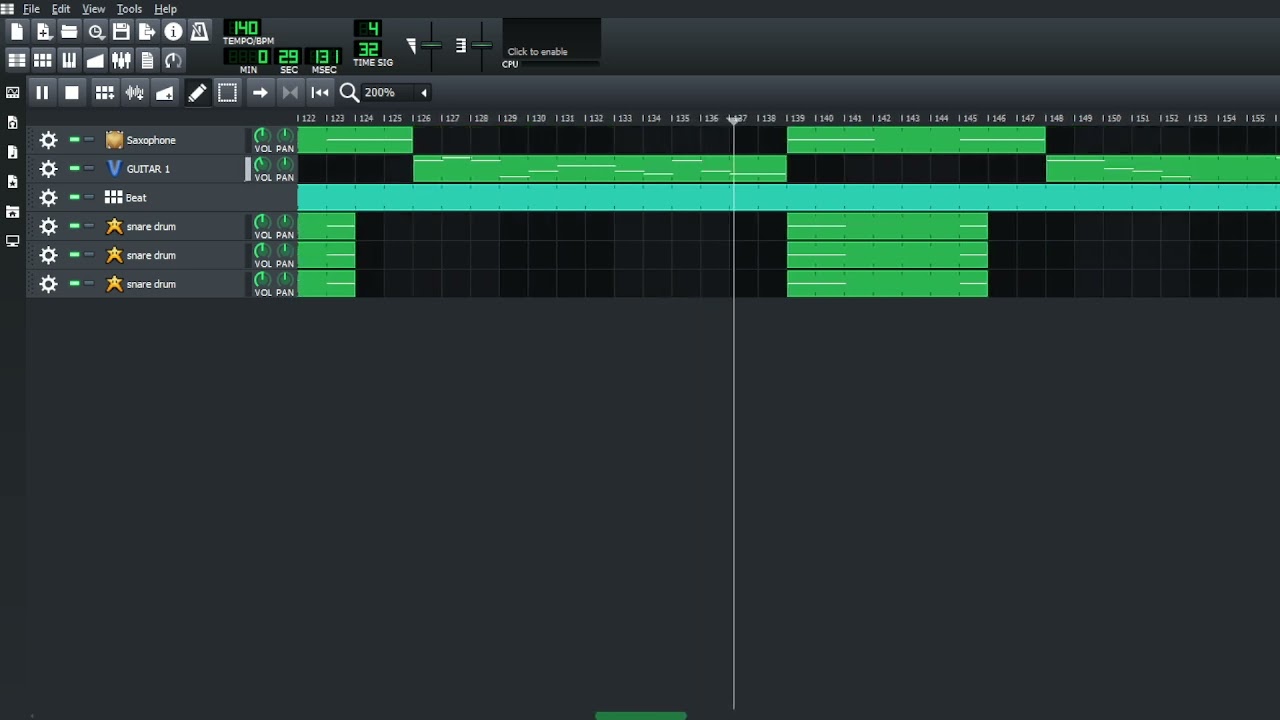Show the FX Mixer
Viewport: 1280px width, 720px height.
(121, 60)
